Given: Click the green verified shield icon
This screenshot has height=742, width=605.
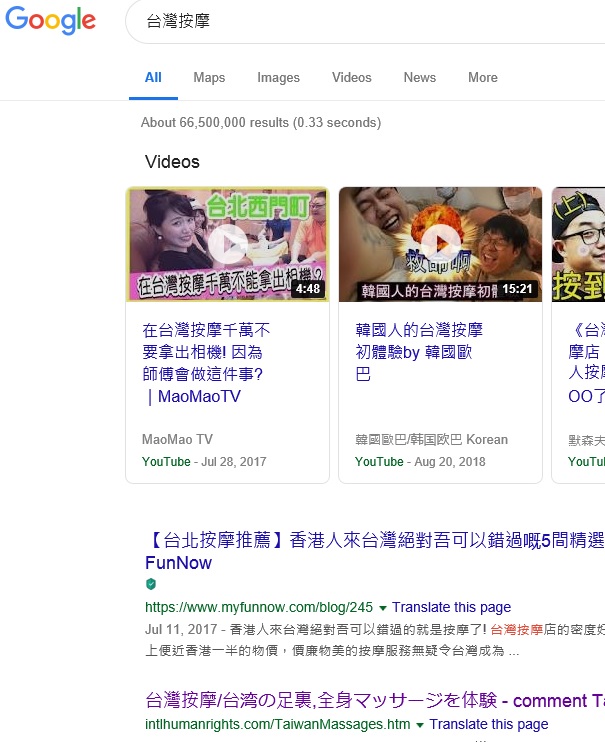Looking at the screenshot, I should pos(151,584).
